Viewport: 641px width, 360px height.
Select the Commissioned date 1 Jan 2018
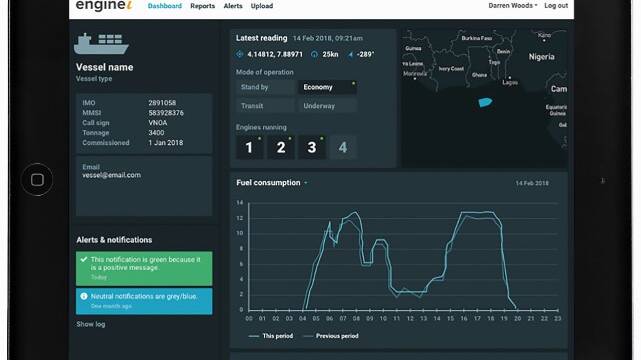point(166,143)
